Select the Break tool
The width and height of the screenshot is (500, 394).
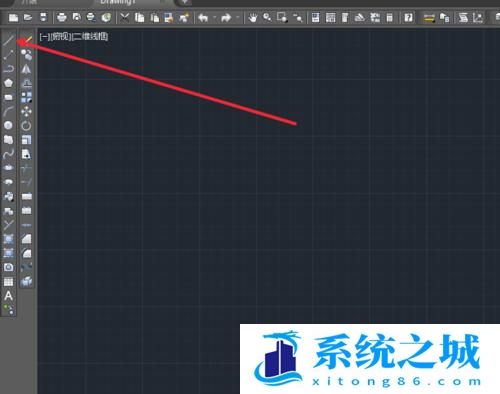point(26,211)
